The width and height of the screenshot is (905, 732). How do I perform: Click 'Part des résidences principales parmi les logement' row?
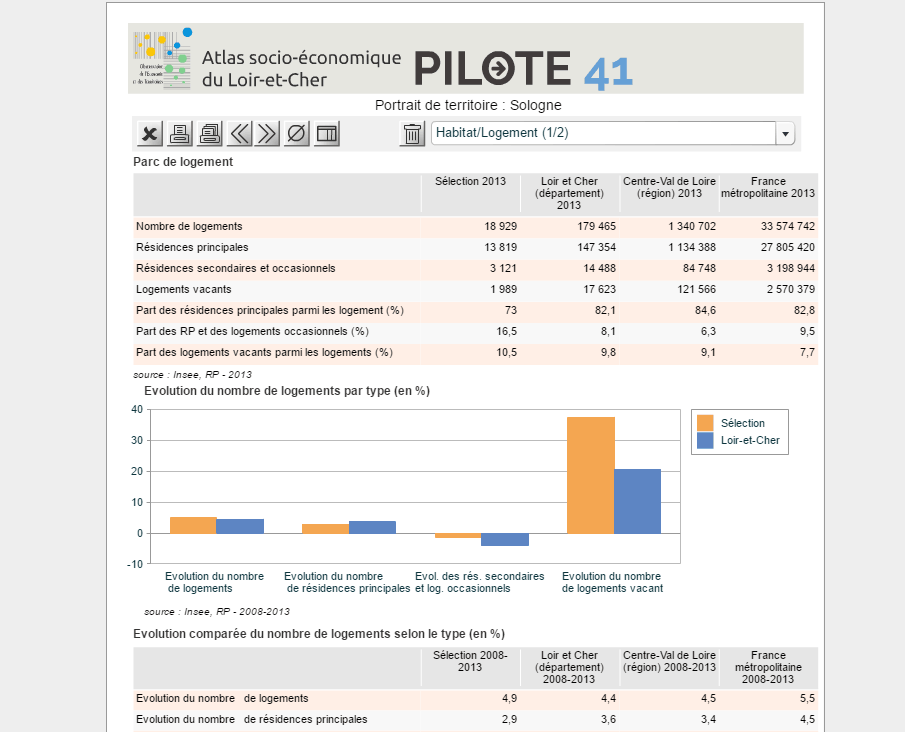tap(476, 311)
